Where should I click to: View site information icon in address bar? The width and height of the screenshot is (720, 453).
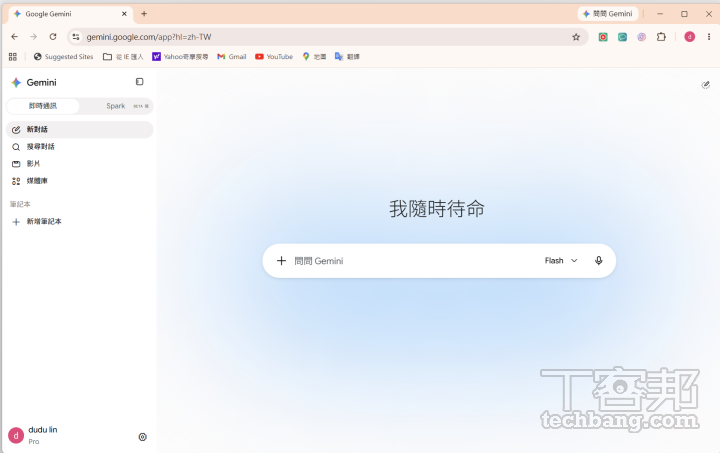point(76,37)
